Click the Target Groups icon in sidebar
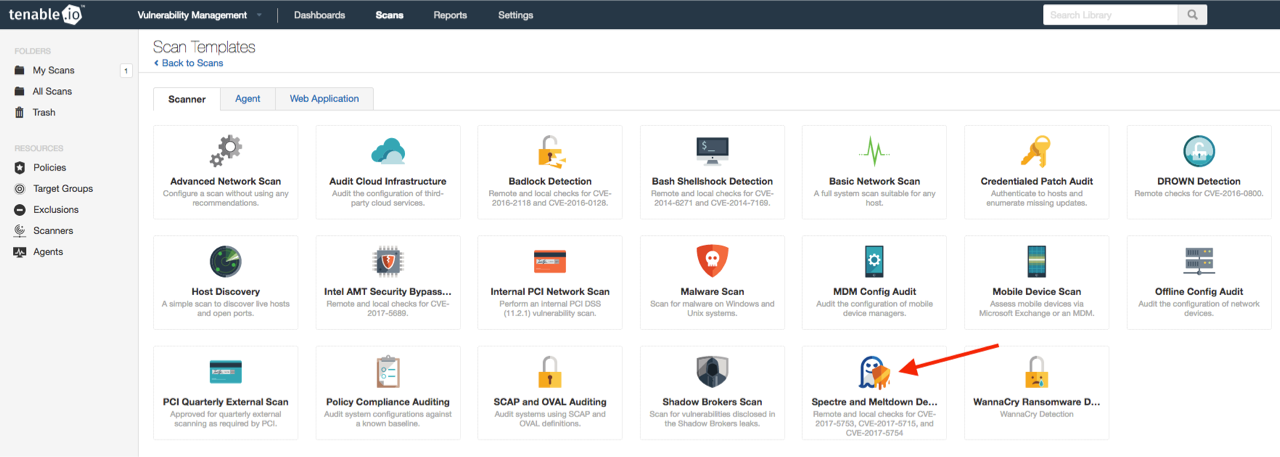Image resolution: width=1280 pixels, height=457 pixels. tap(19, 188)
